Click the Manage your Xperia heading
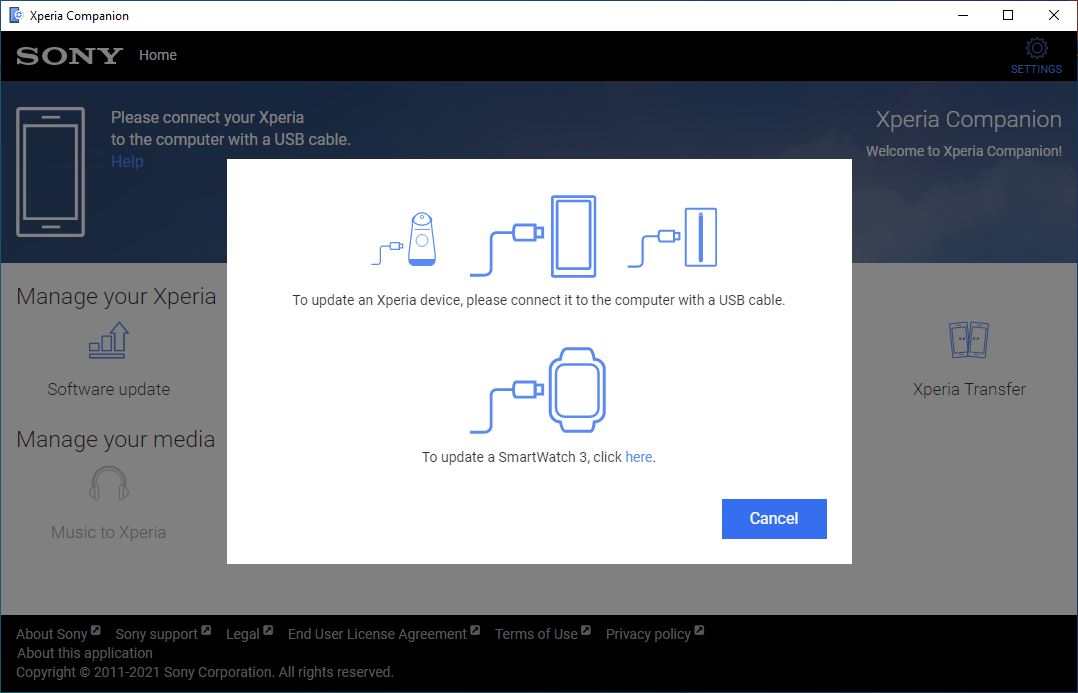 coord(116,296)
